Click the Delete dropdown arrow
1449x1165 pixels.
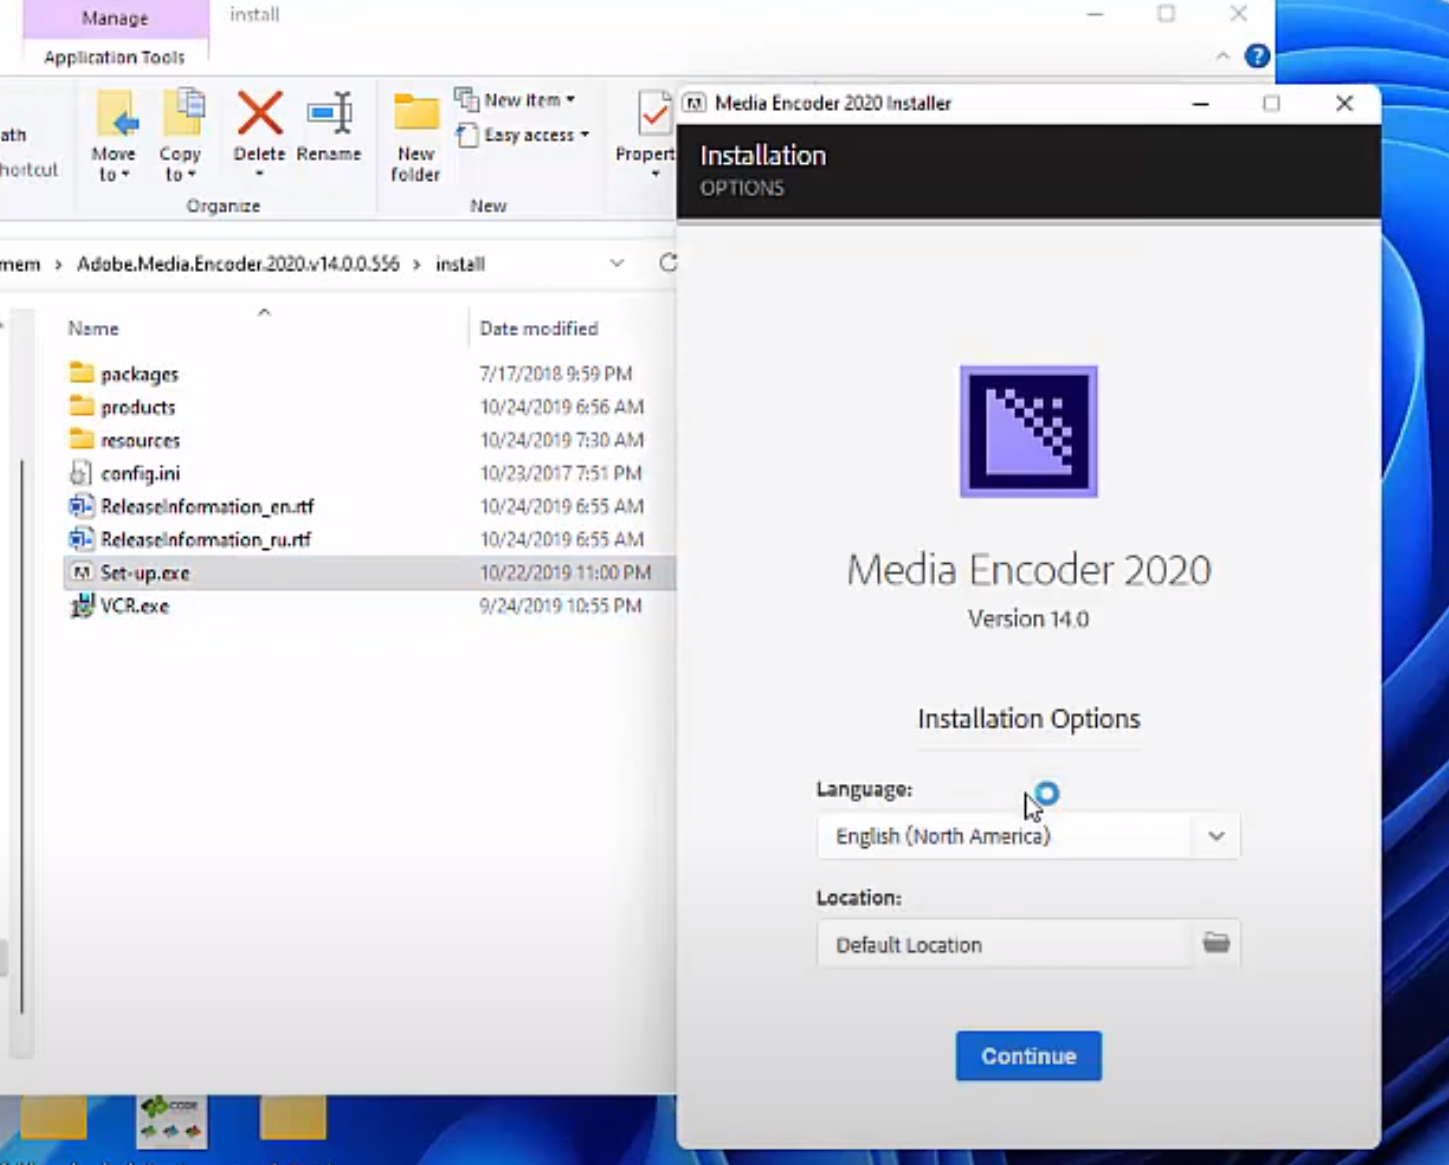tap(259, 174)
